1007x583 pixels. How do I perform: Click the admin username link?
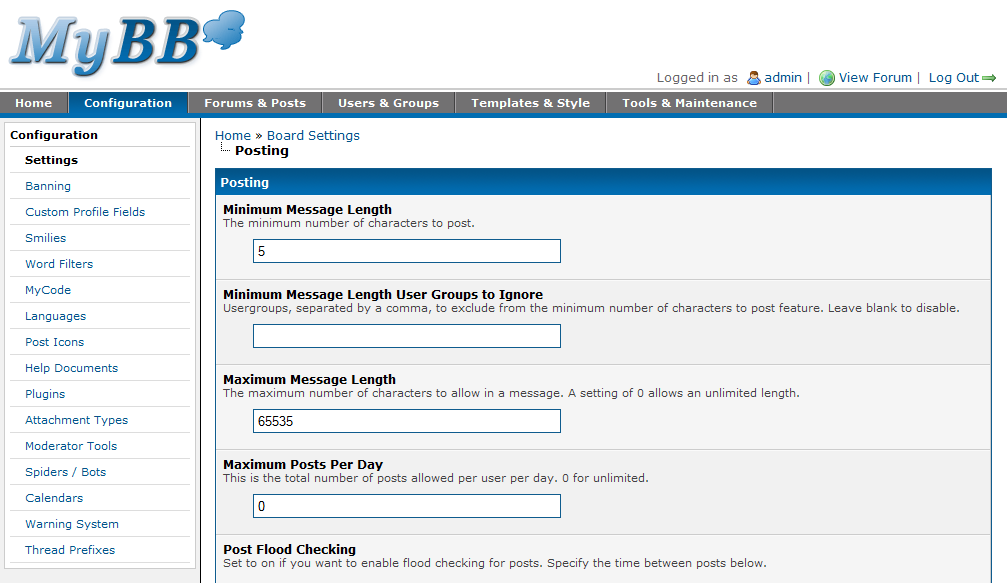783,78
